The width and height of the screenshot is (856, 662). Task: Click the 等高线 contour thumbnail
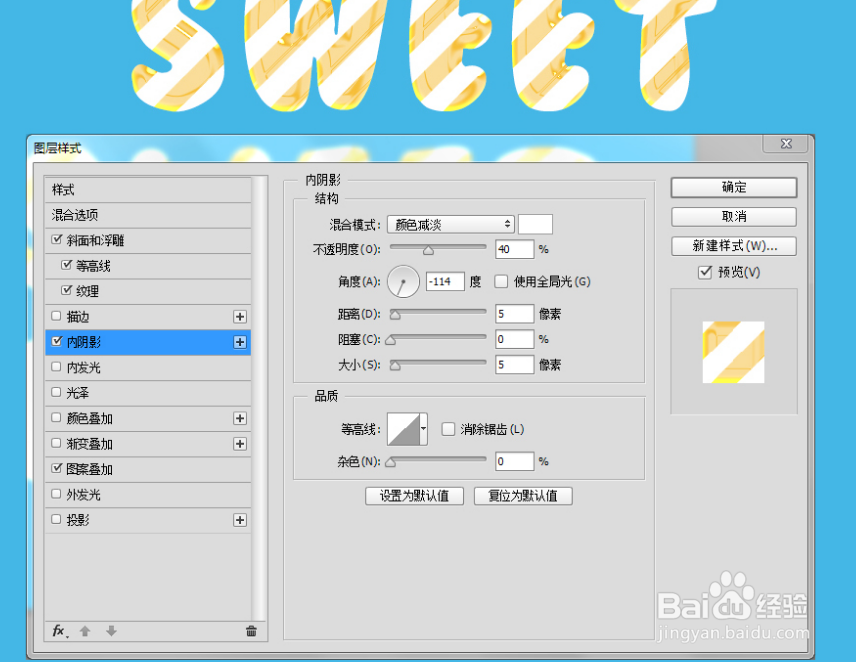tap(403, 429)
